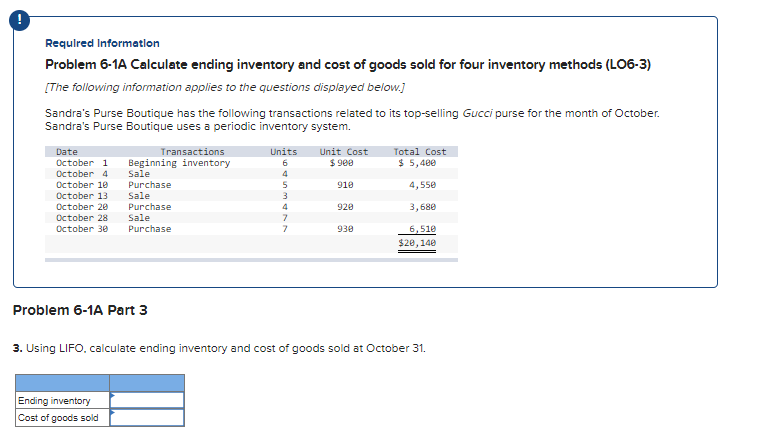
Task: Click the Ending inventory row label
Action: point(54,401)
